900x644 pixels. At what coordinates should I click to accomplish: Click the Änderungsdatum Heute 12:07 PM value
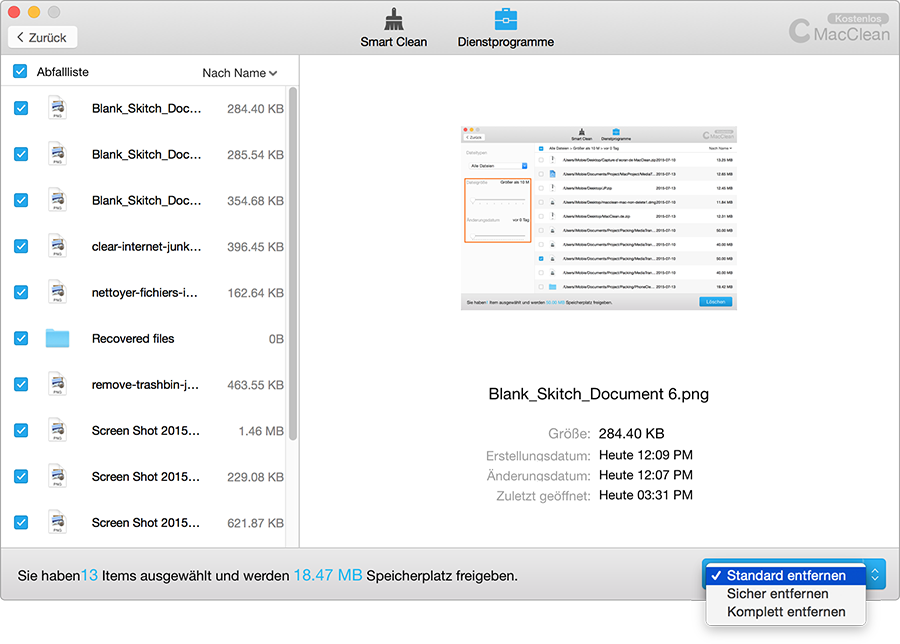[646, 475]
